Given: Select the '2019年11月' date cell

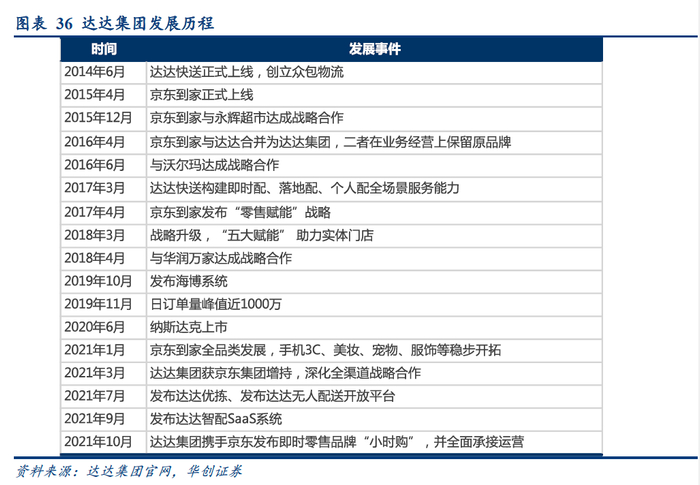Looking at the screenshot, I should click(x=104, y=304).
